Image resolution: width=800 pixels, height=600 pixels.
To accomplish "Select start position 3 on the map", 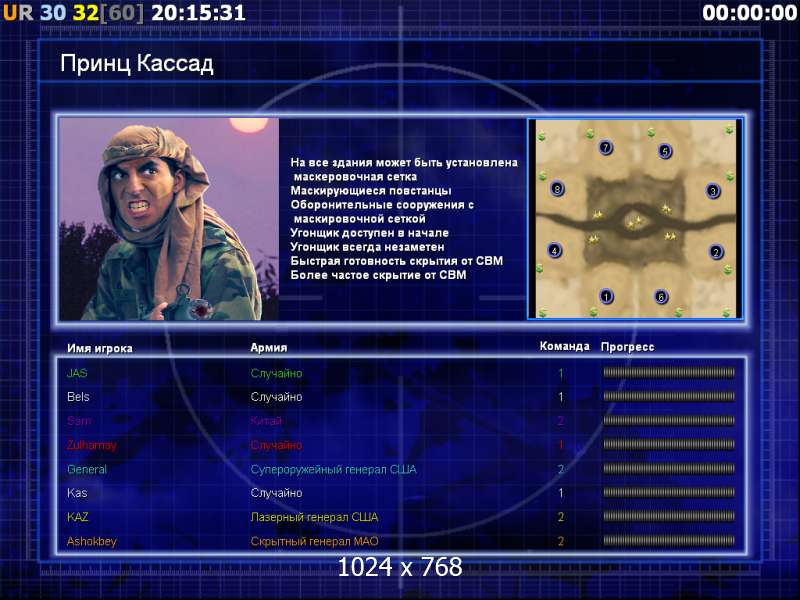I will pos(713,191).
